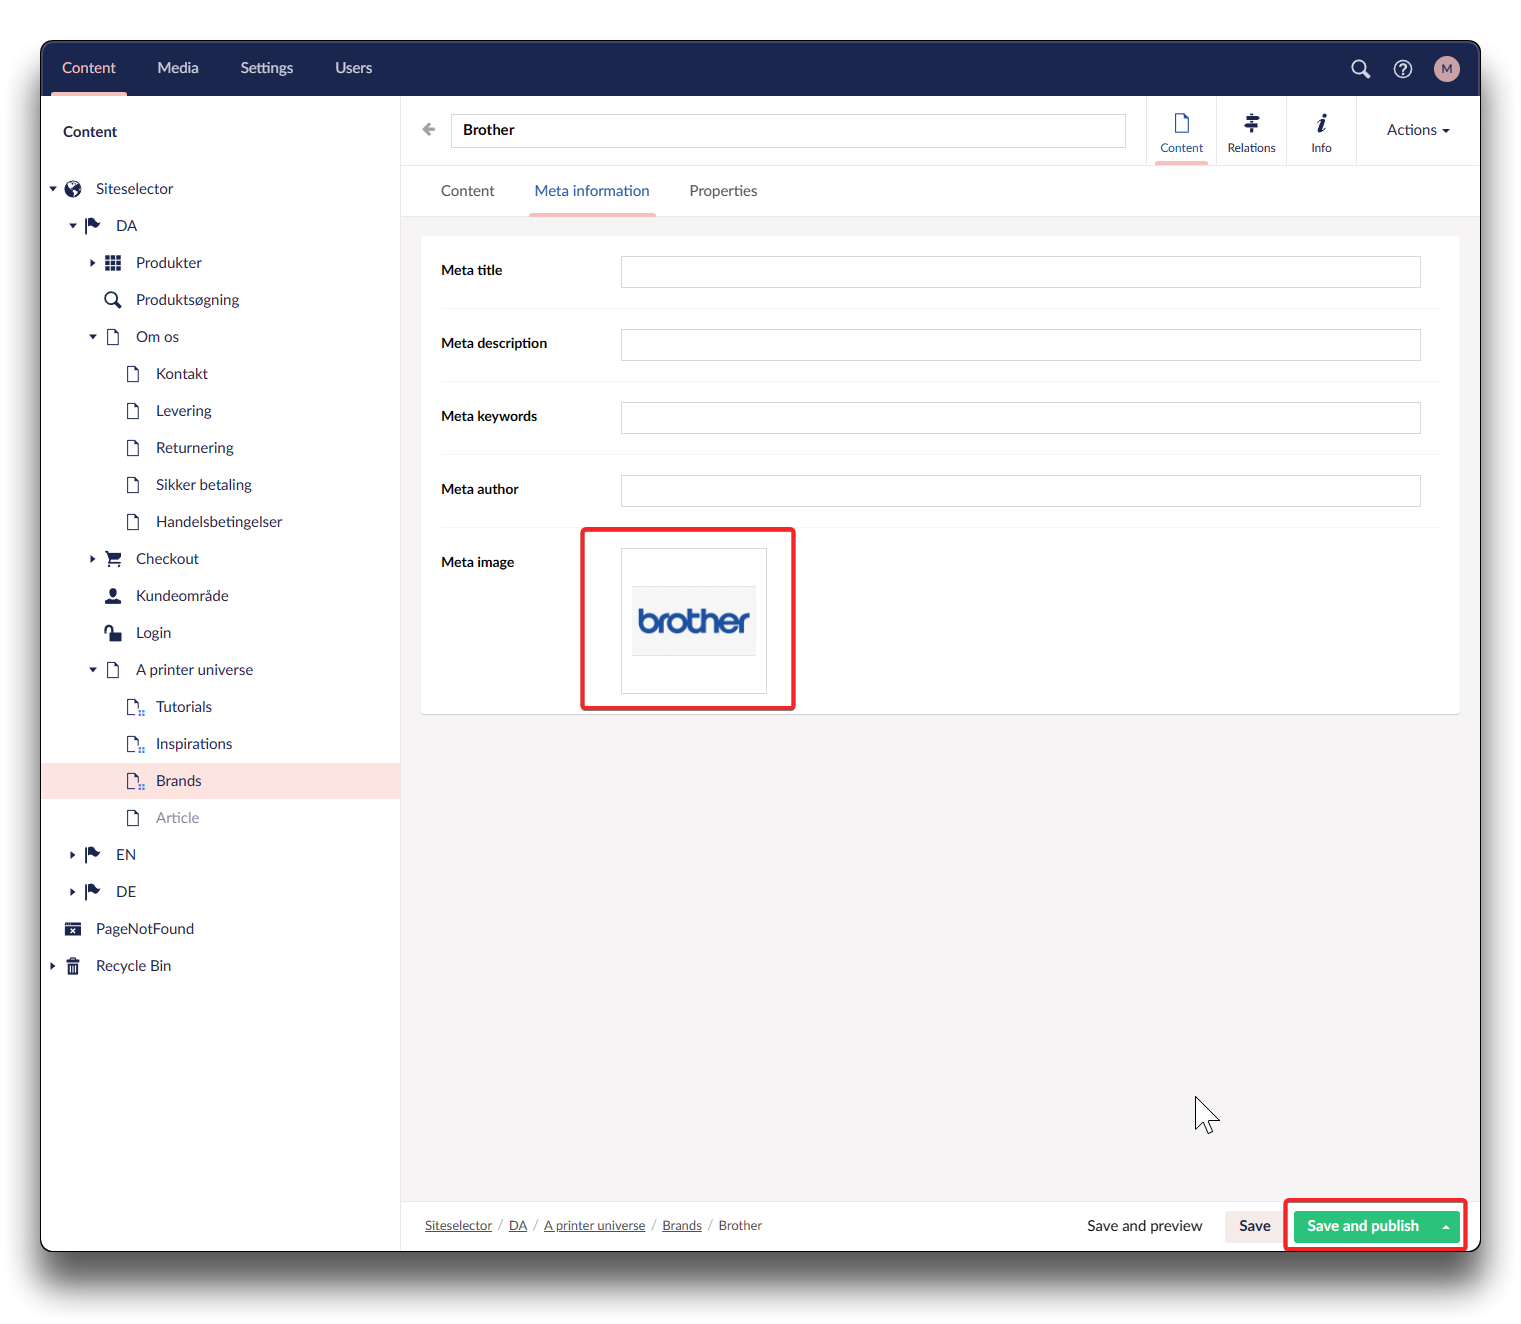Viewport: 1521px width, 1324px height.
Task: Collapse the Om os tree node
Action: [x=93, y=337]
